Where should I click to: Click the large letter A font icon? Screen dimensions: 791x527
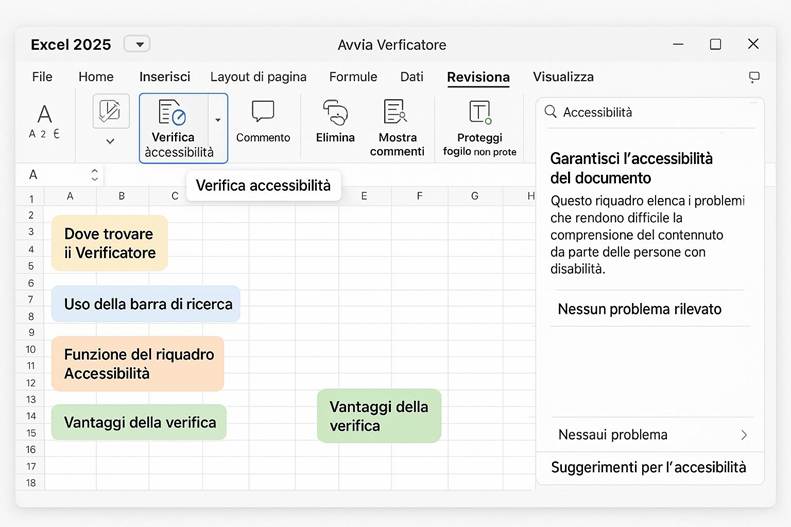44,114
